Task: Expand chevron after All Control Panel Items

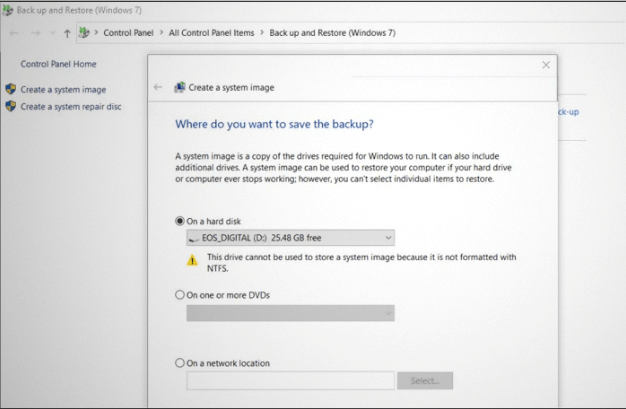Action: click(x=262, y=32)
